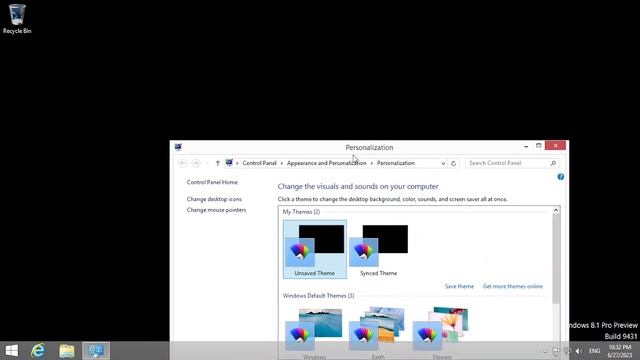Click the heading Change the visuals and sounds
640x360 pixels.
point(358,187)
